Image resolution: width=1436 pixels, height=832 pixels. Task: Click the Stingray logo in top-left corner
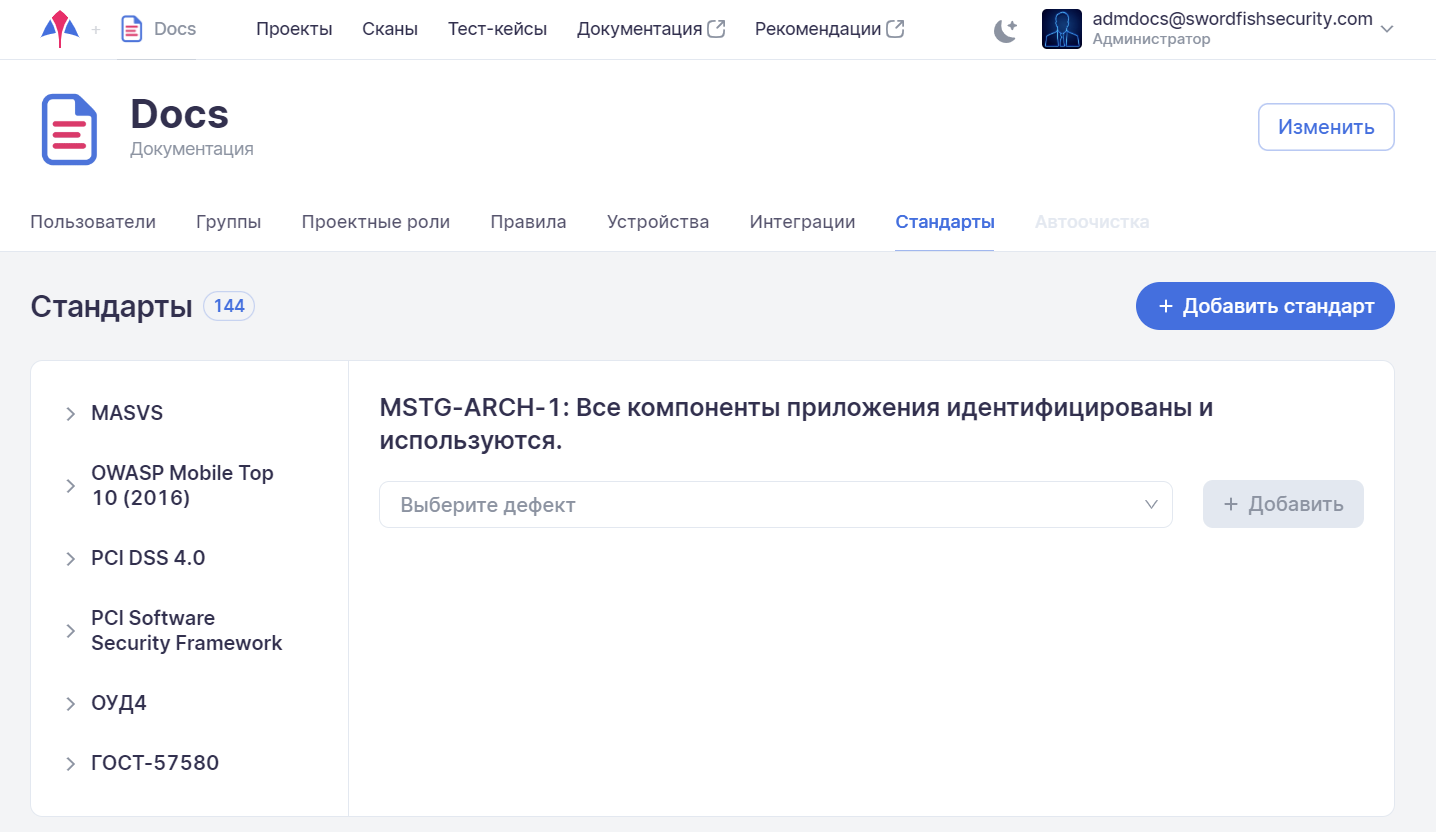(59, 29)
